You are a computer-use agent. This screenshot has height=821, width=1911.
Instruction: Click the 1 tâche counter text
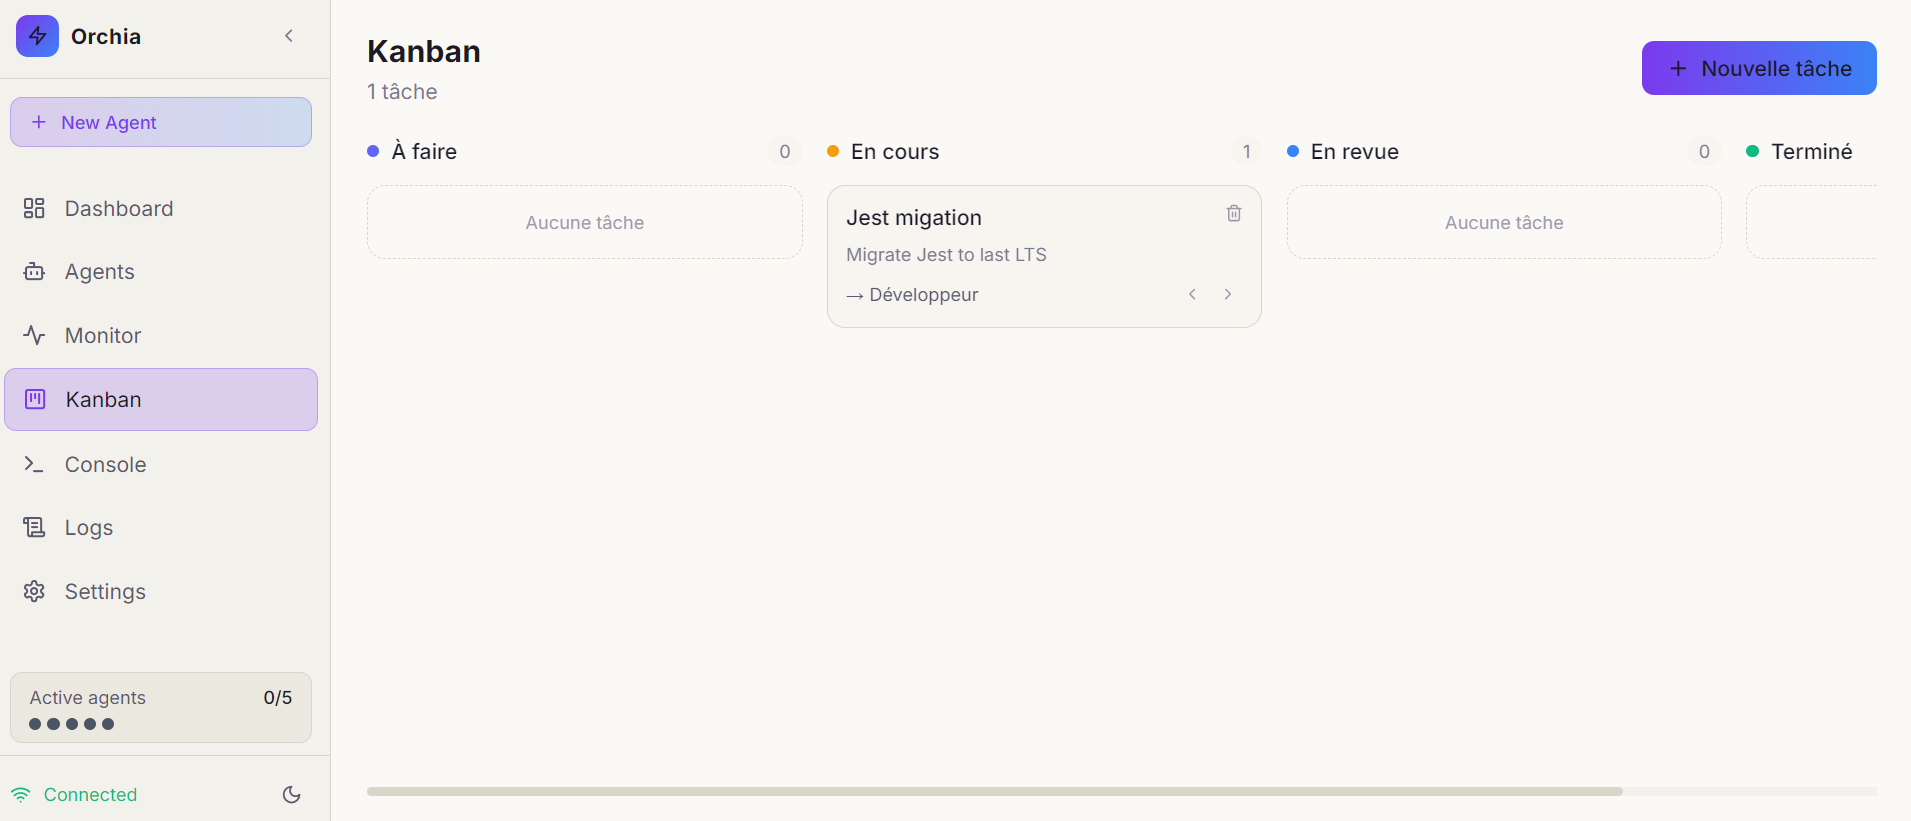[402, 92]
